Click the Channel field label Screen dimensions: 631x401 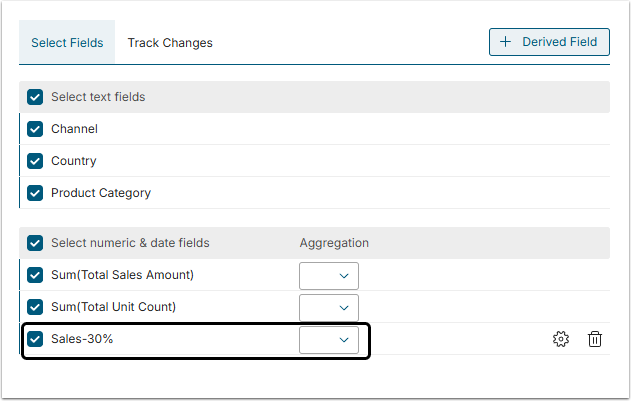click(74, 129)
